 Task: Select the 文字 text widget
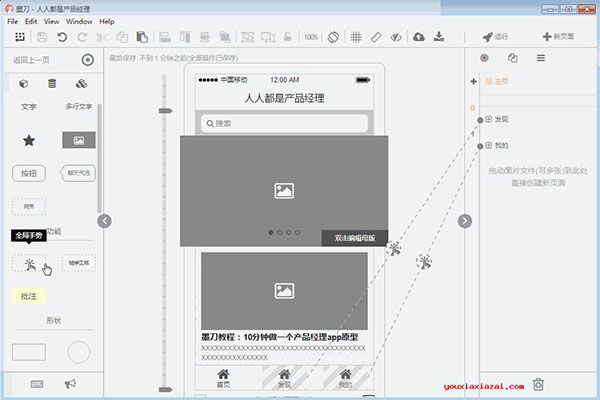coord(29,107)
